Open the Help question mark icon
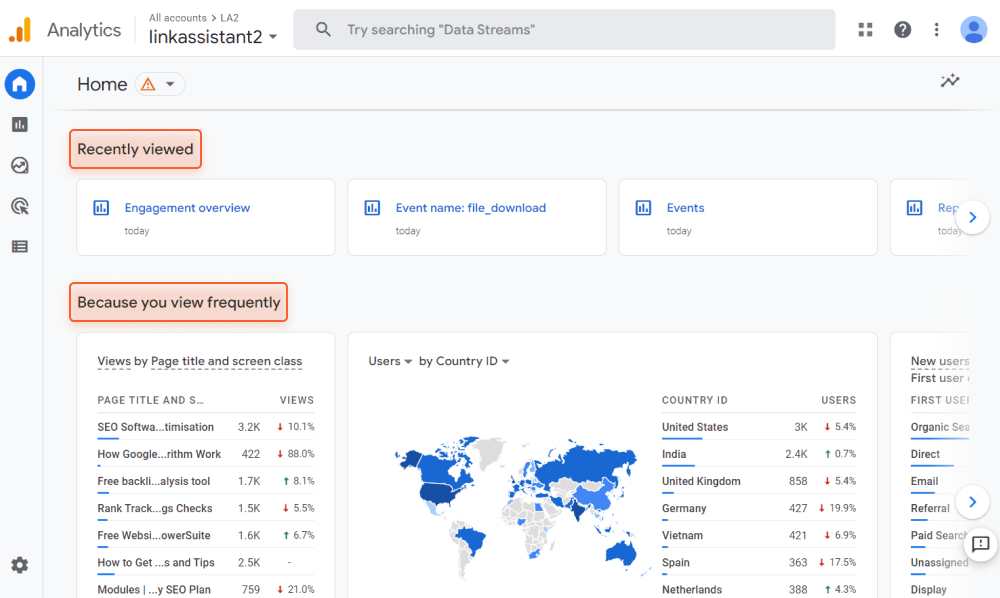Screen dimensions: 1000x598 (902, 29)
